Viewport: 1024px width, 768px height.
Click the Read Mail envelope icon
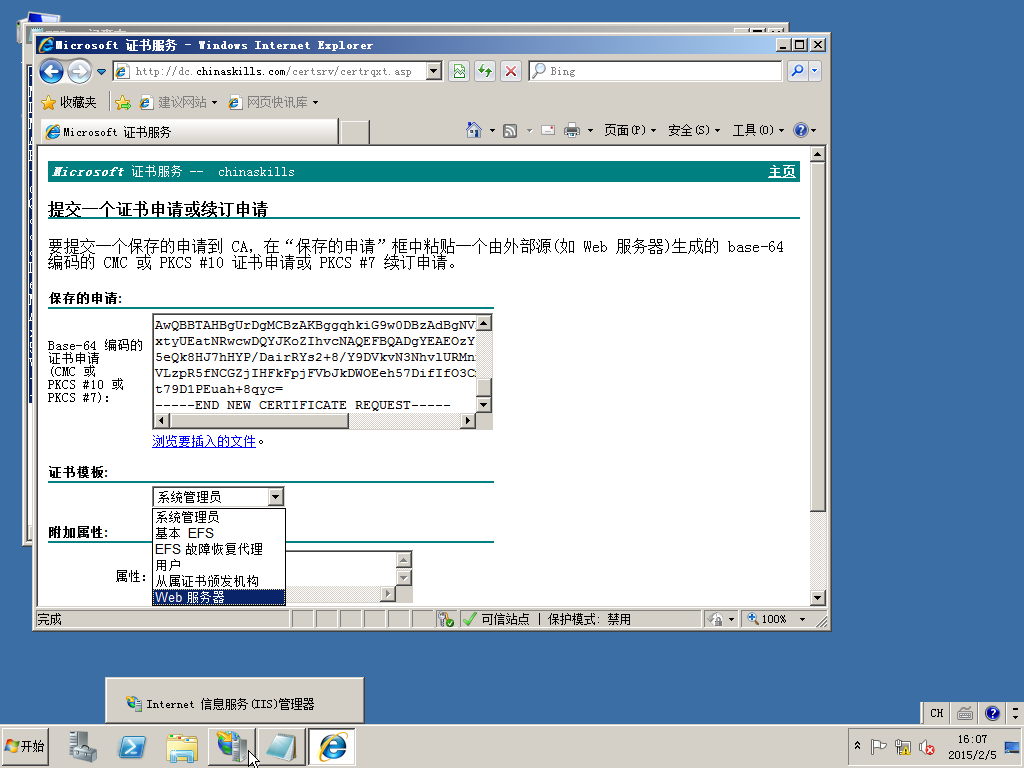coord(548,131)
